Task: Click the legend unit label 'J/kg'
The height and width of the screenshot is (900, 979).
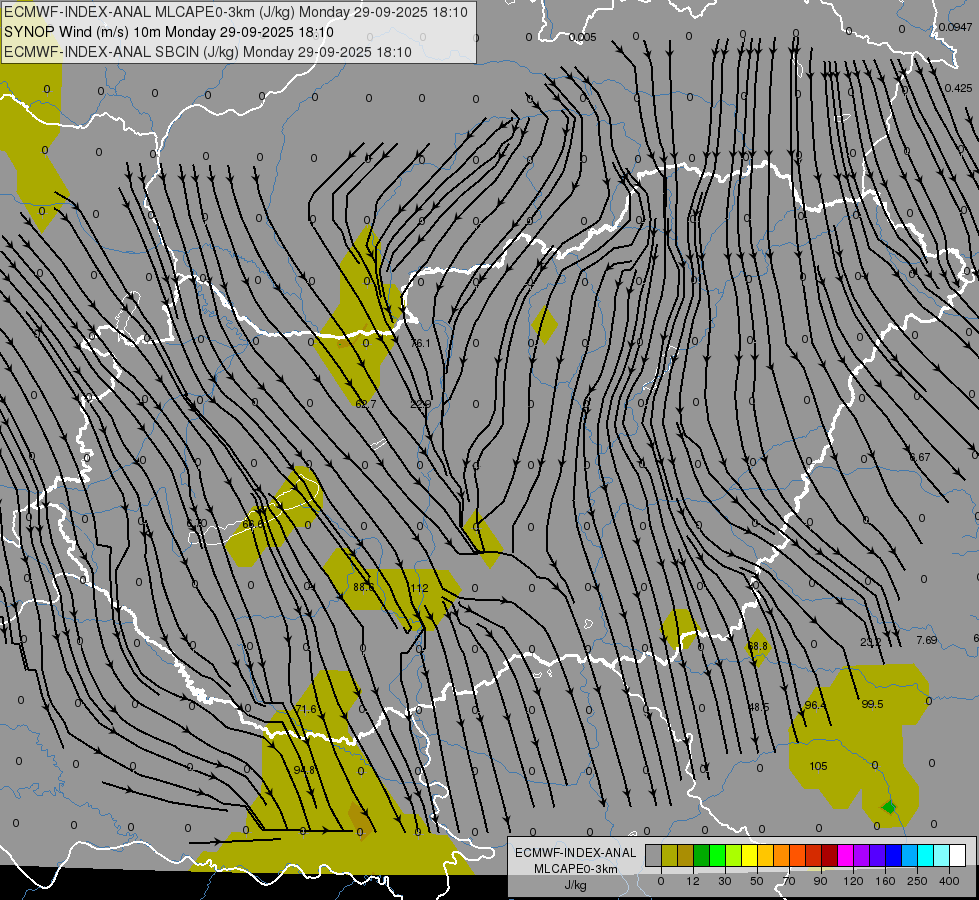Action: tap(576, 885)
